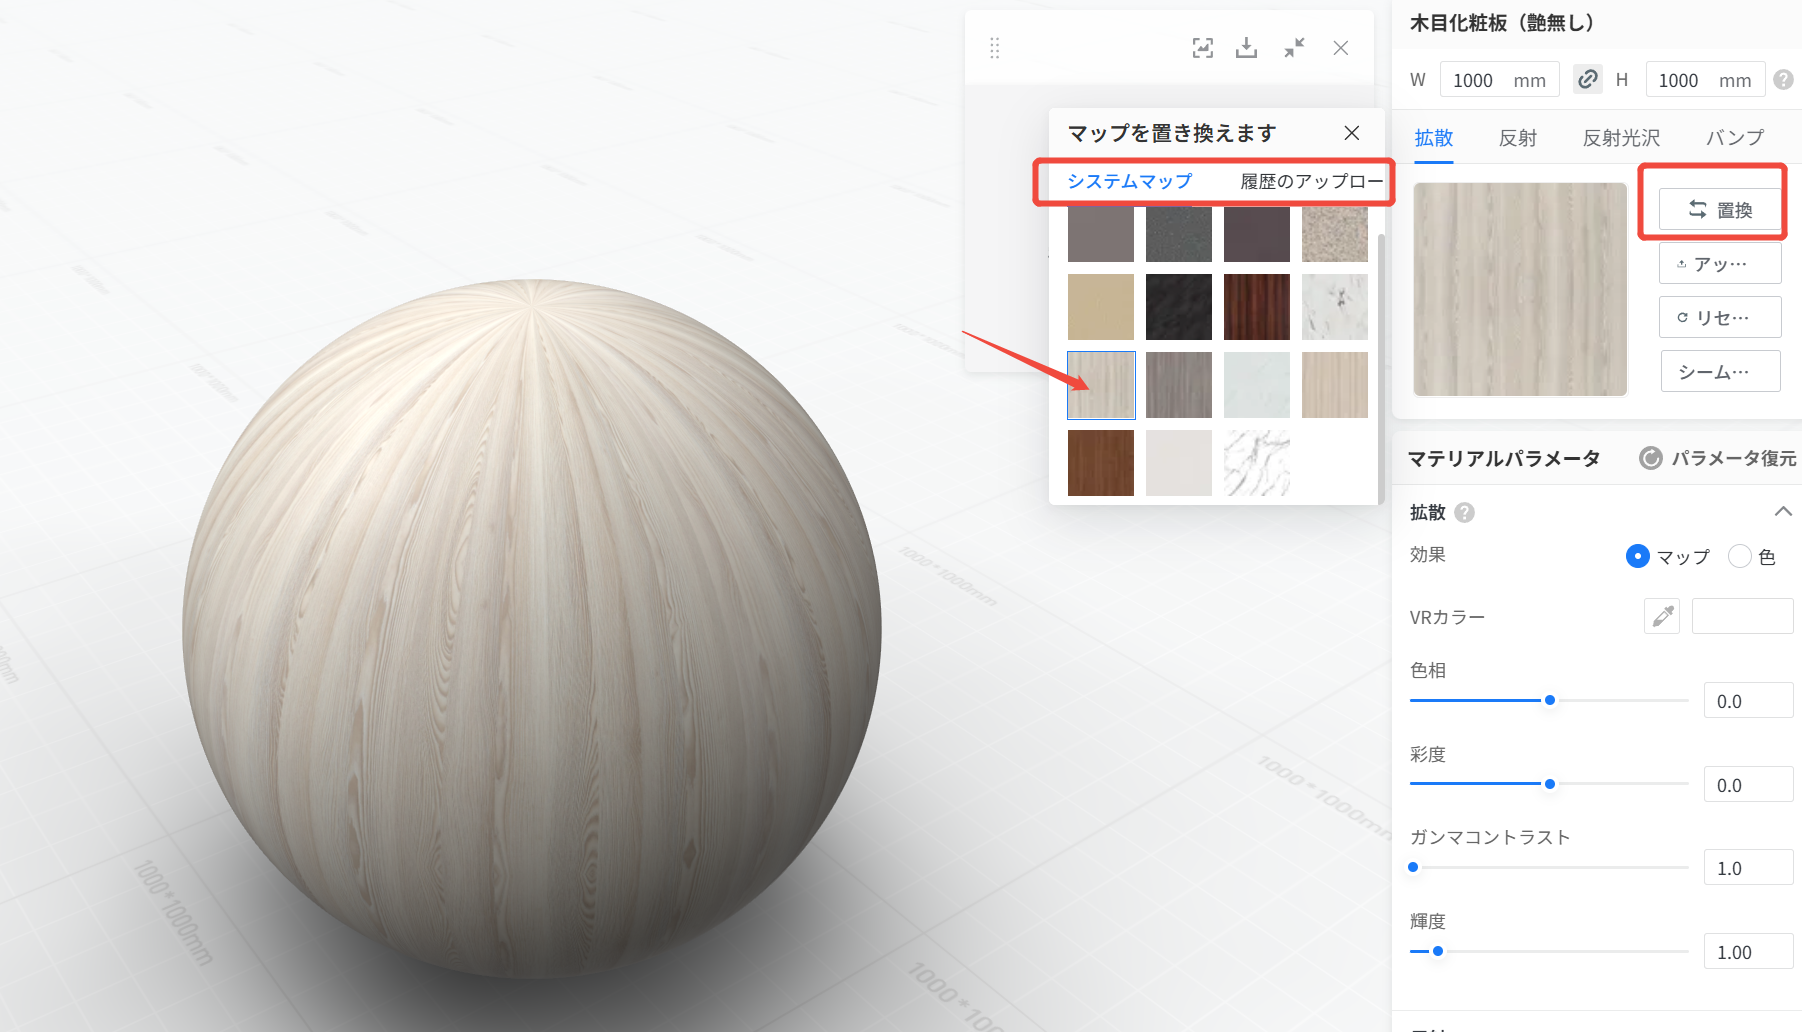Viewport: 1802px width, 1032px height.
Task: Click the collapse arrows icon
Action: click(1294, 48)
